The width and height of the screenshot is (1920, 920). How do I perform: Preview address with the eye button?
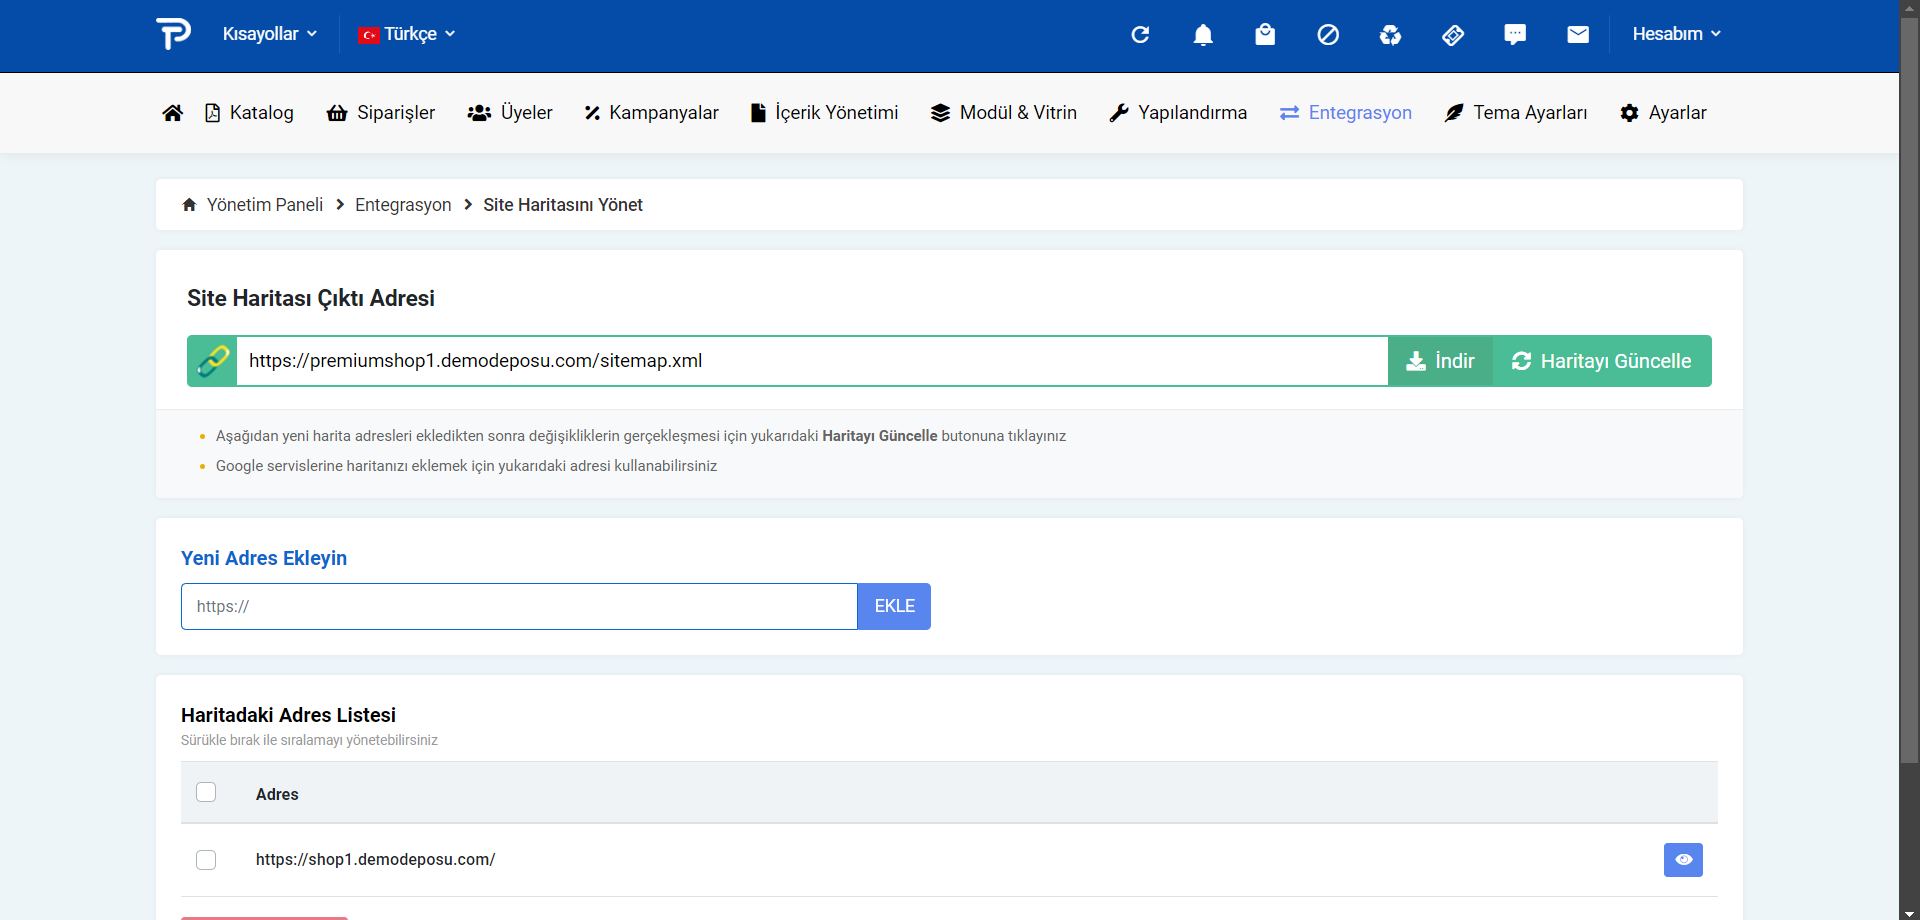click(x=1683, y=860)
